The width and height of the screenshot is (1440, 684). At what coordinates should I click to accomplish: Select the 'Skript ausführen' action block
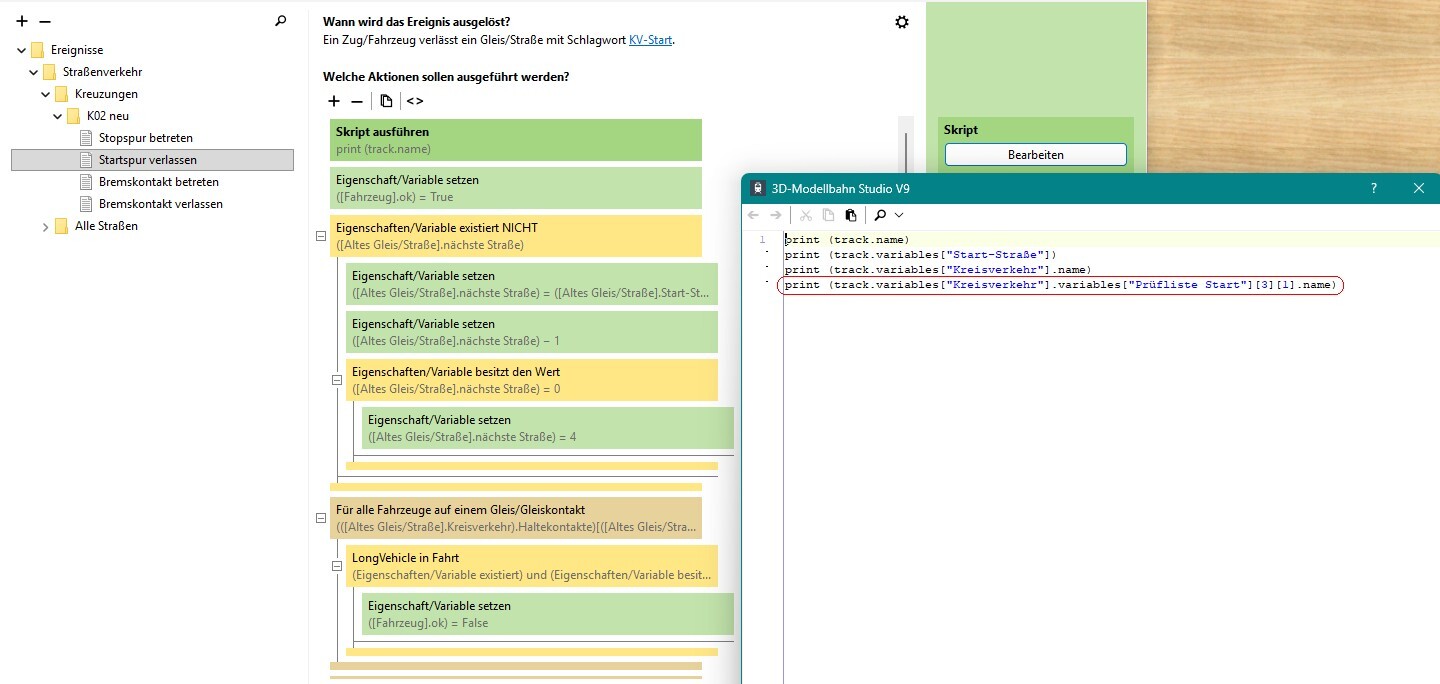515,140
